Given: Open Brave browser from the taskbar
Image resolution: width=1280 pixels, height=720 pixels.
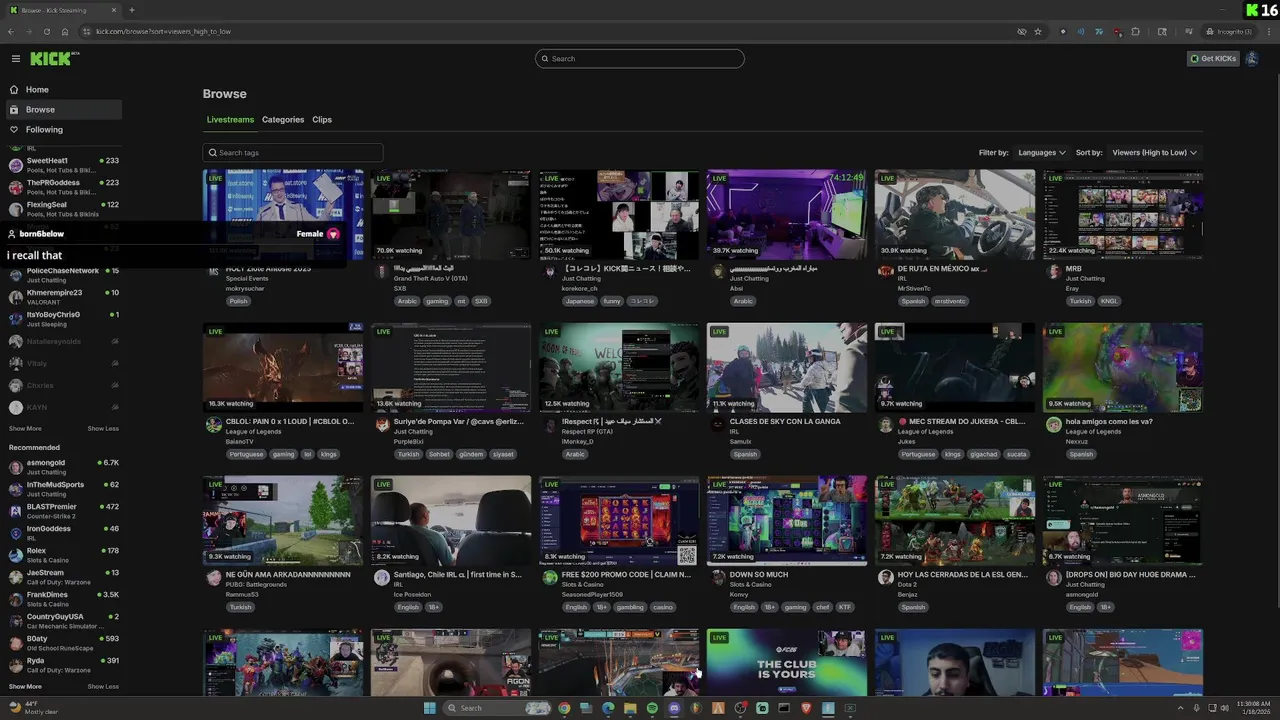Looking at the screenshot, I should point(806,708).
